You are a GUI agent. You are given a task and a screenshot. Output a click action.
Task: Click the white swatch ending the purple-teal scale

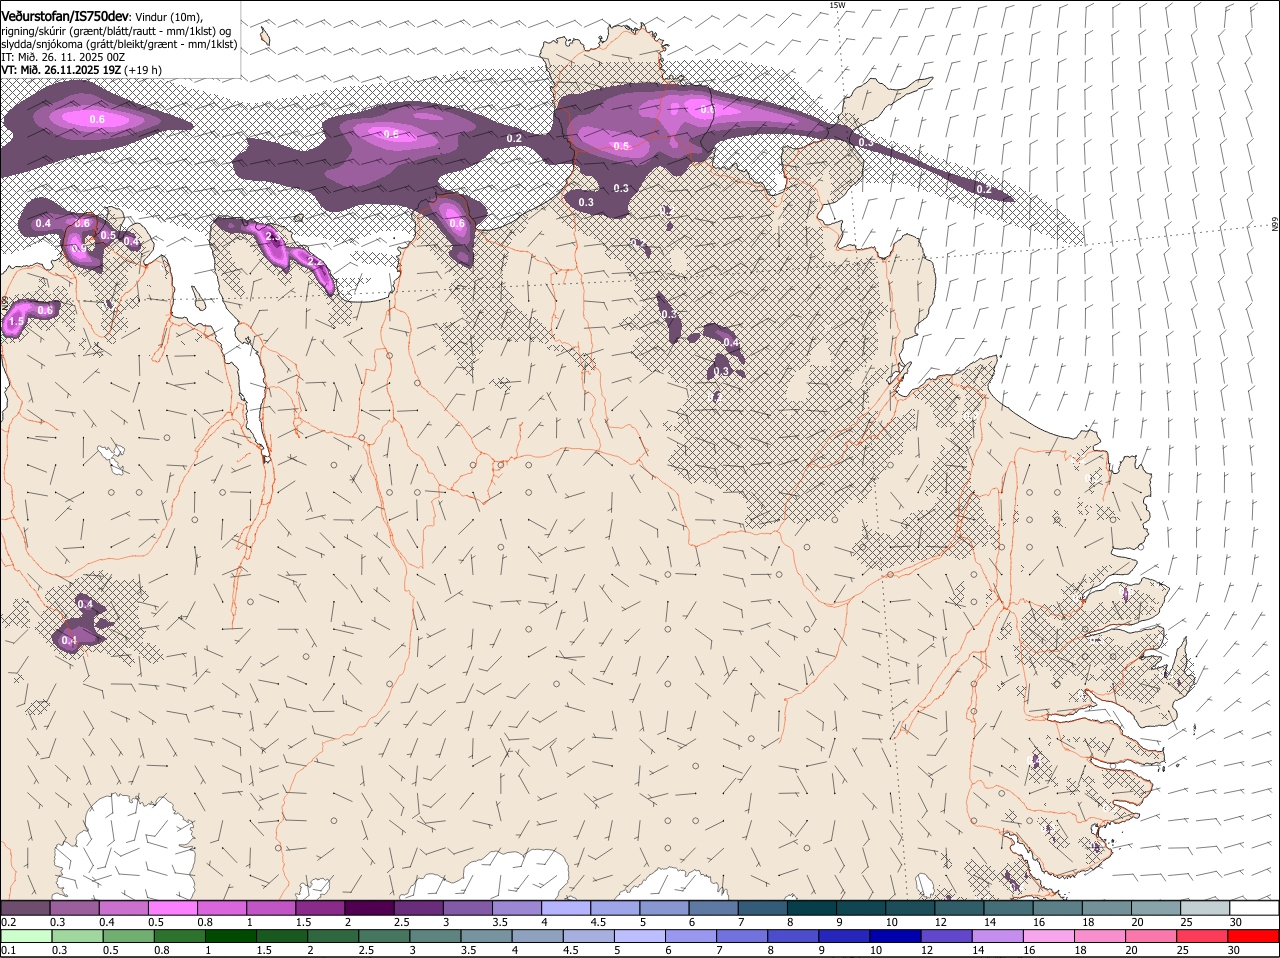pos(1254,907)
